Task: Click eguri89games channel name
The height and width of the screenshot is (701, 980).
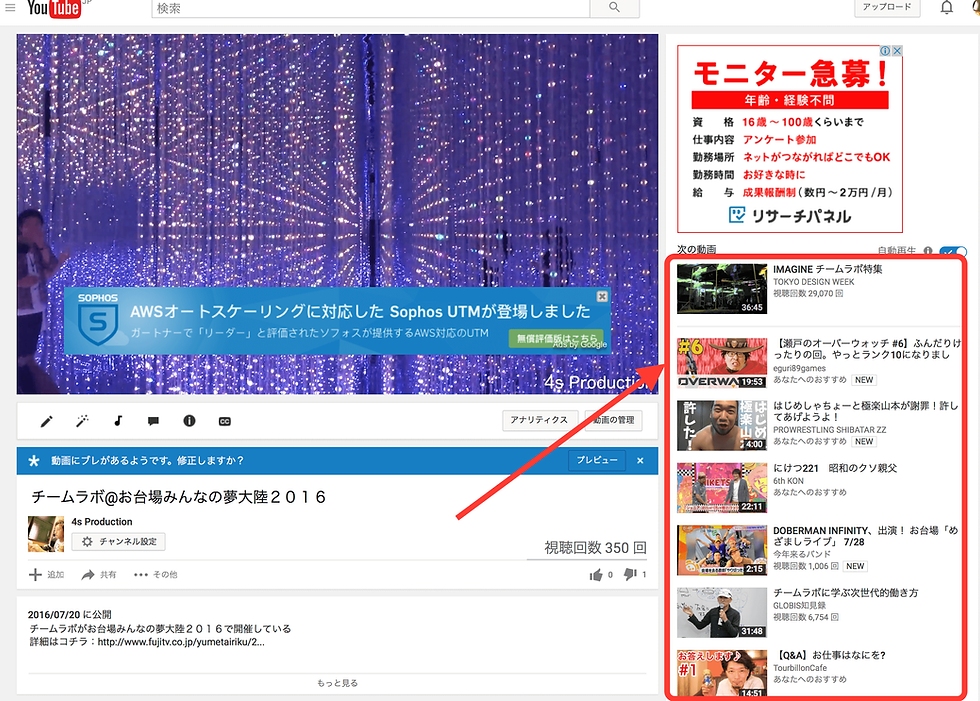Action: point(799,369)
